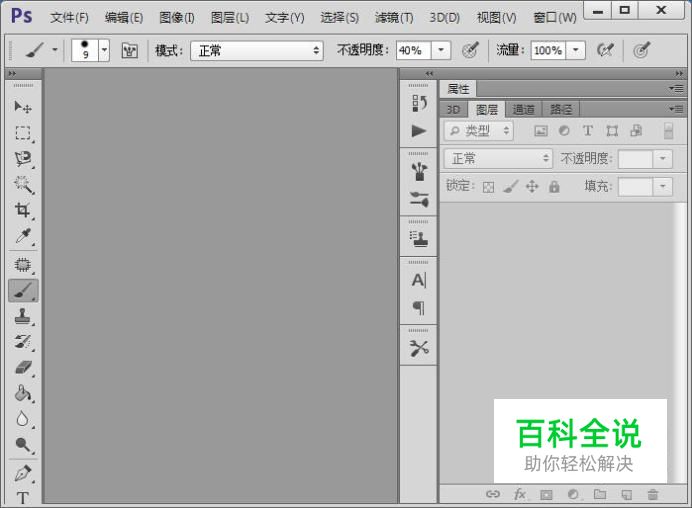
Task: Open the 类型 layer filter dropdown
Action: coord(479,131)
